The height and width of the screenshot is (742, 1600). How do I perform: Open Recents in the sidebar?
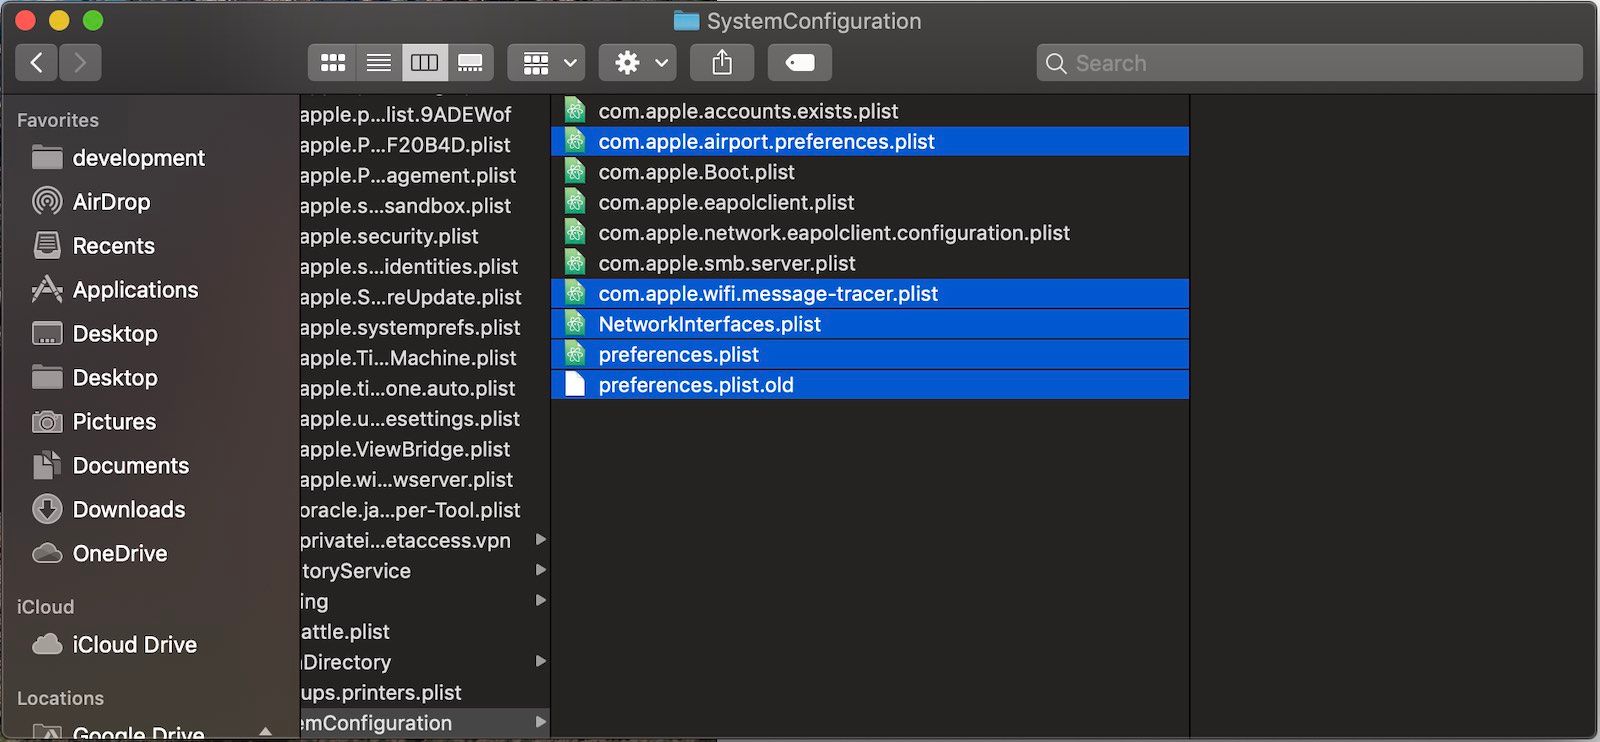(94, 246)
